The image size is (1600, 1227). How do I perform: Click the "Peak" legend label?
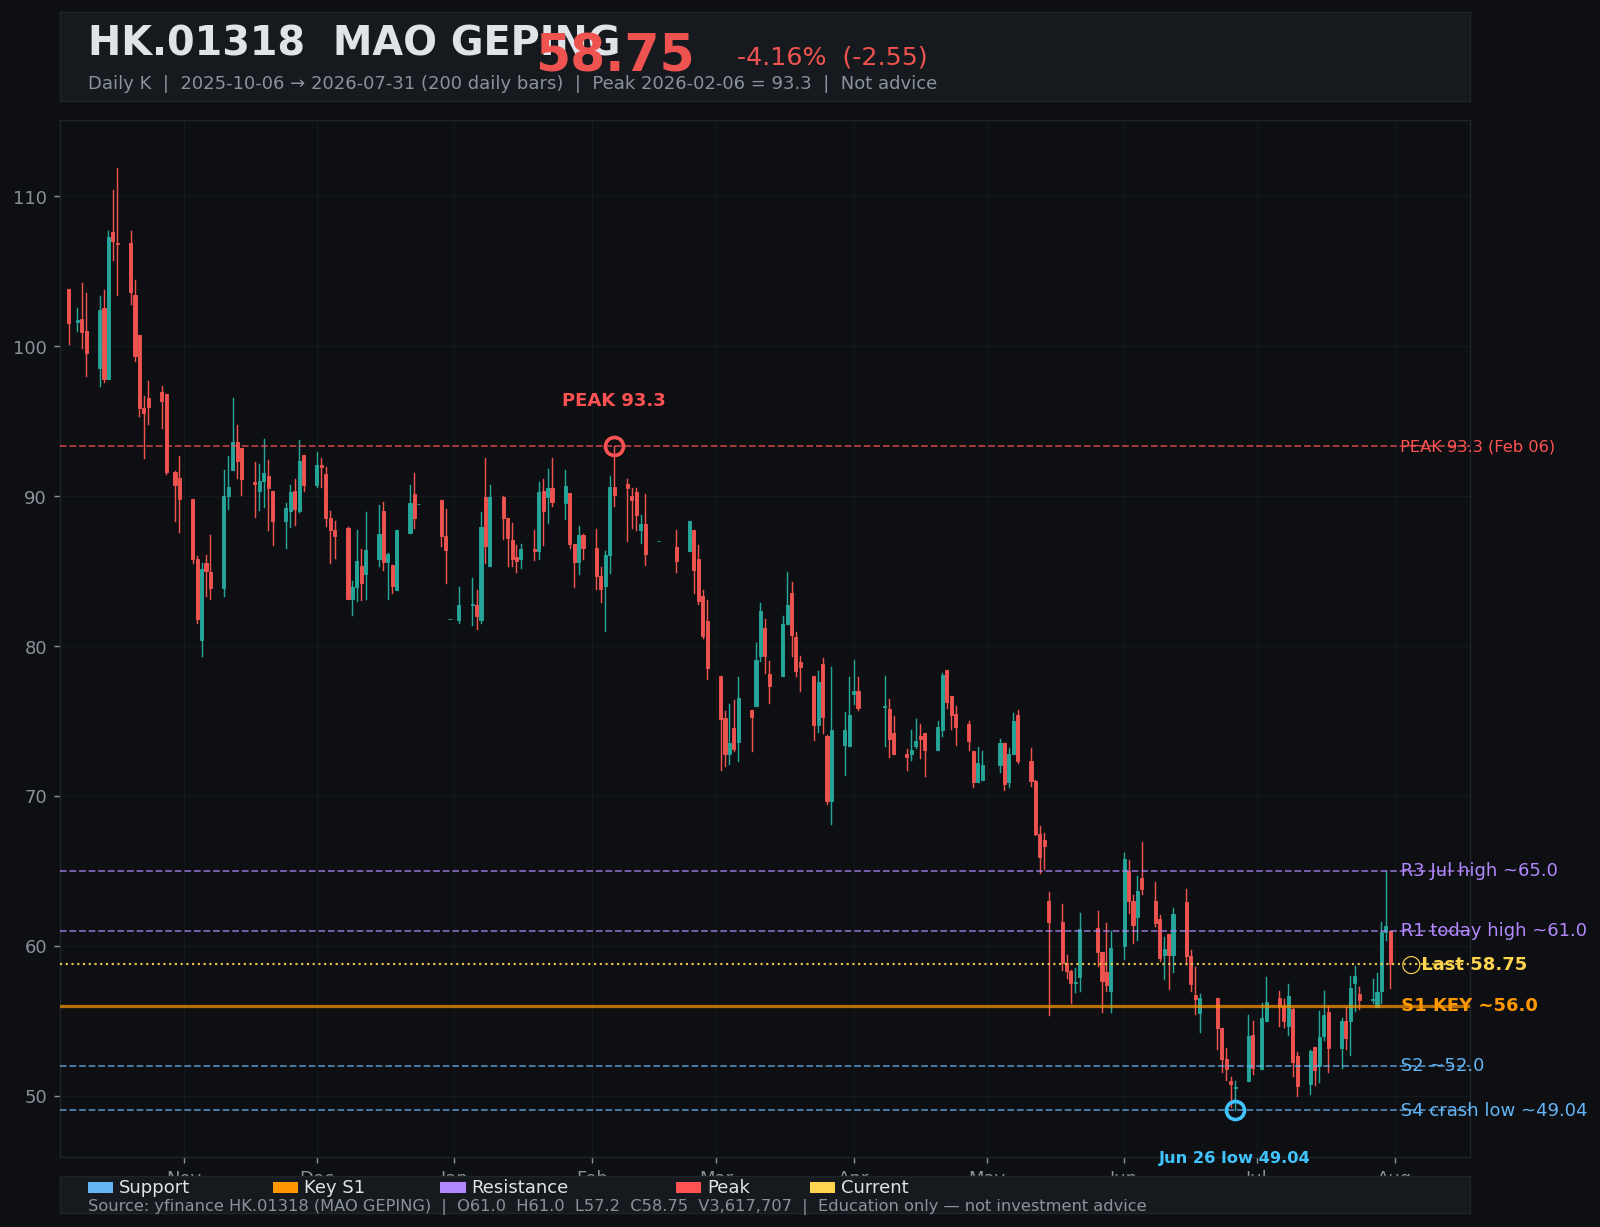coord(729,1188)
